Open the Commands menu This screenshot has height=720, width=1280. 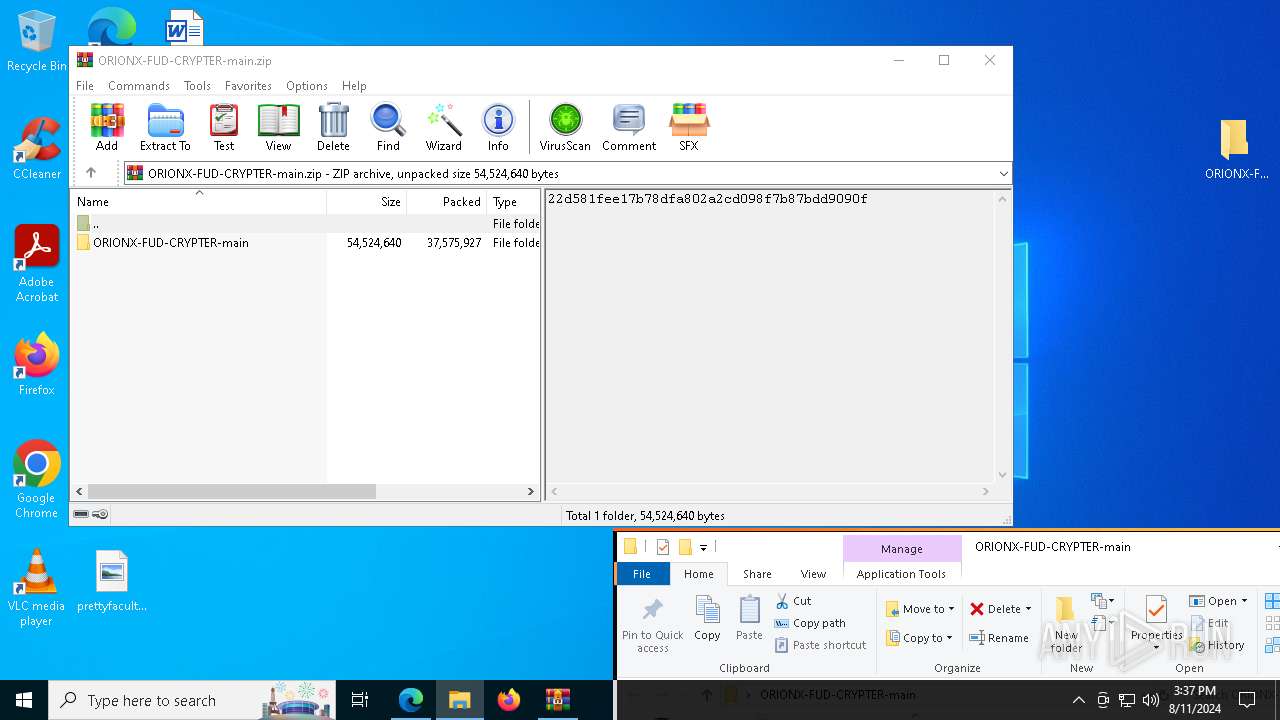[x=138, y=86]
